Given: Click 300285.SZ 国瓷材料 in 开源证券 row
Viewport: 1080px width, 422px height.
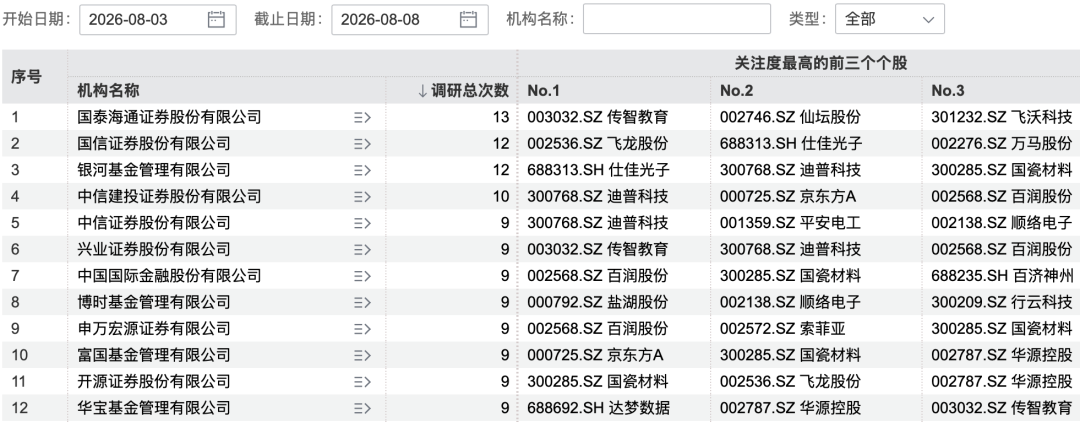Looking at the screenshot, I should click(598, 381).
